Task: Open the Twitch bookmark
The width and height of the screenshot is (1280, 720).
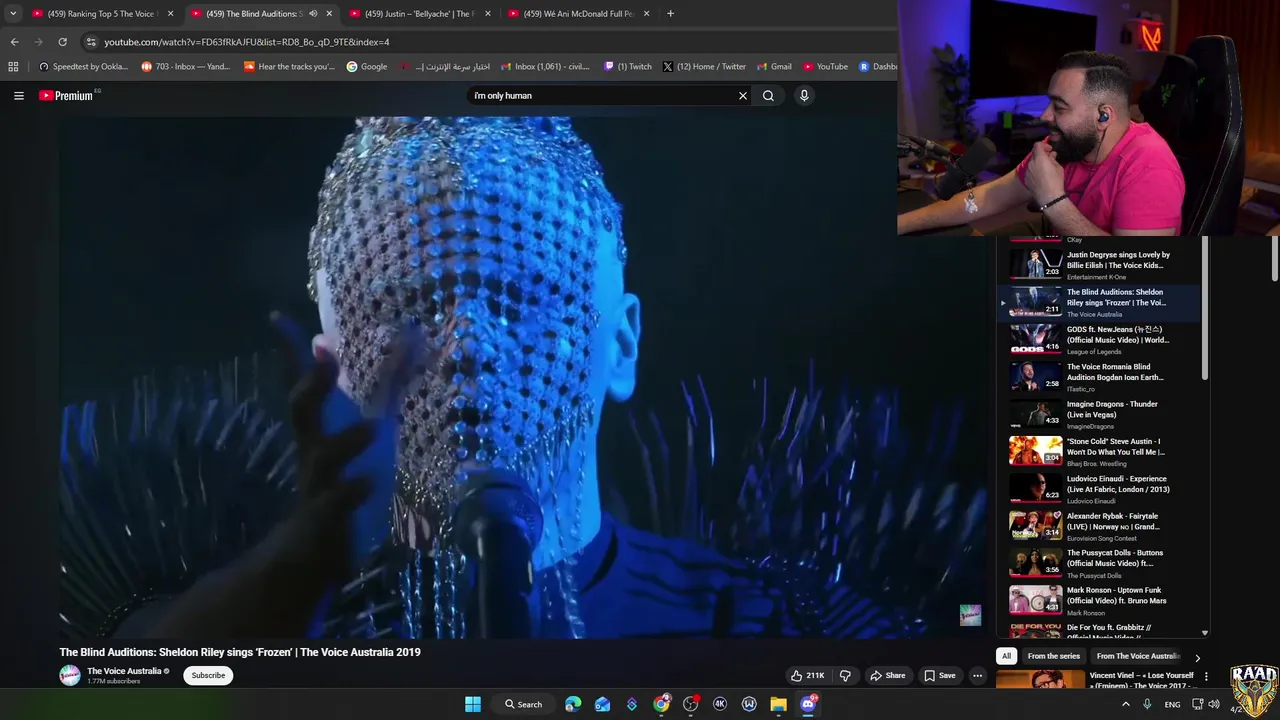Action: click(628, 67)
